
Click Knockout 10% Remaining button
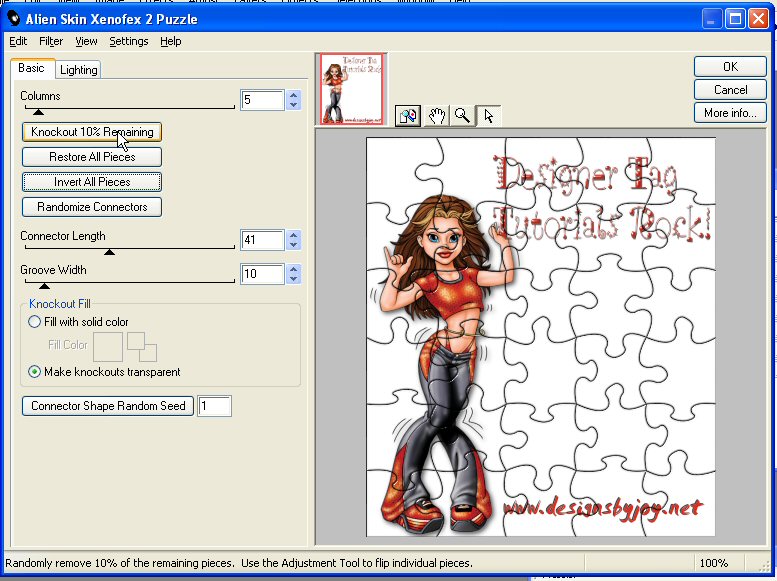(x=92, y=132)
